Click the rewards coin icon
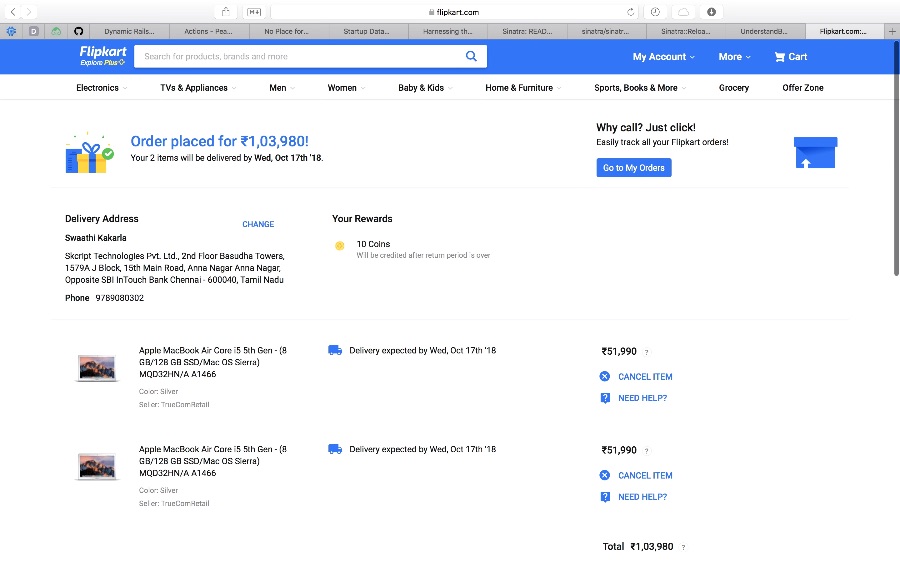This screenshot has width=900, height=563. click(x=340, y=246)
